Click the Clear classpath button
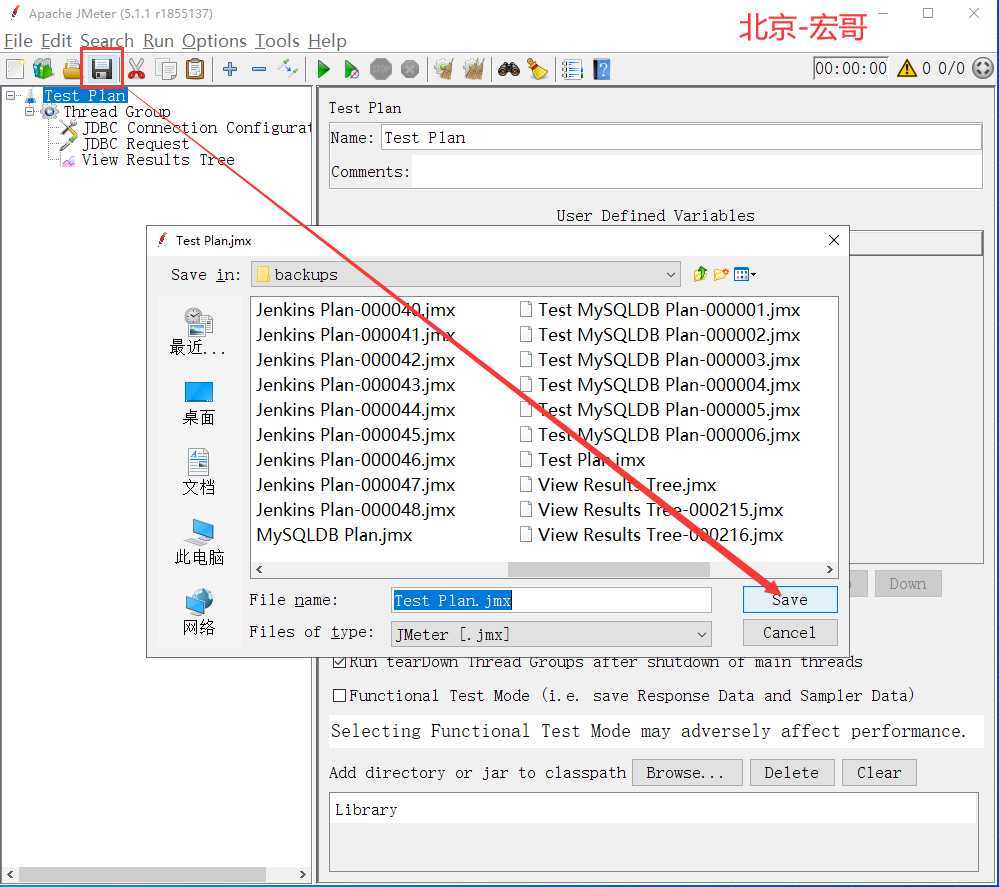999x887 pixels. [879, 772]
